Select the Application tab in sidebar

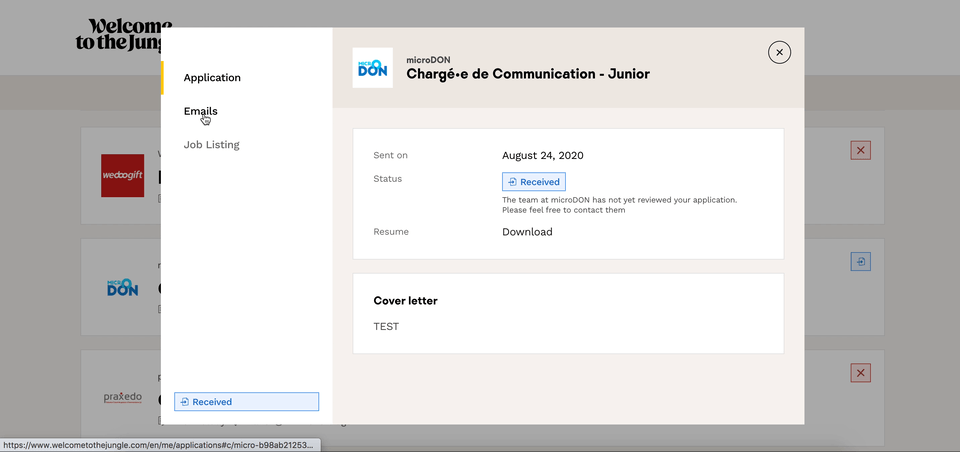coord(212,78)
